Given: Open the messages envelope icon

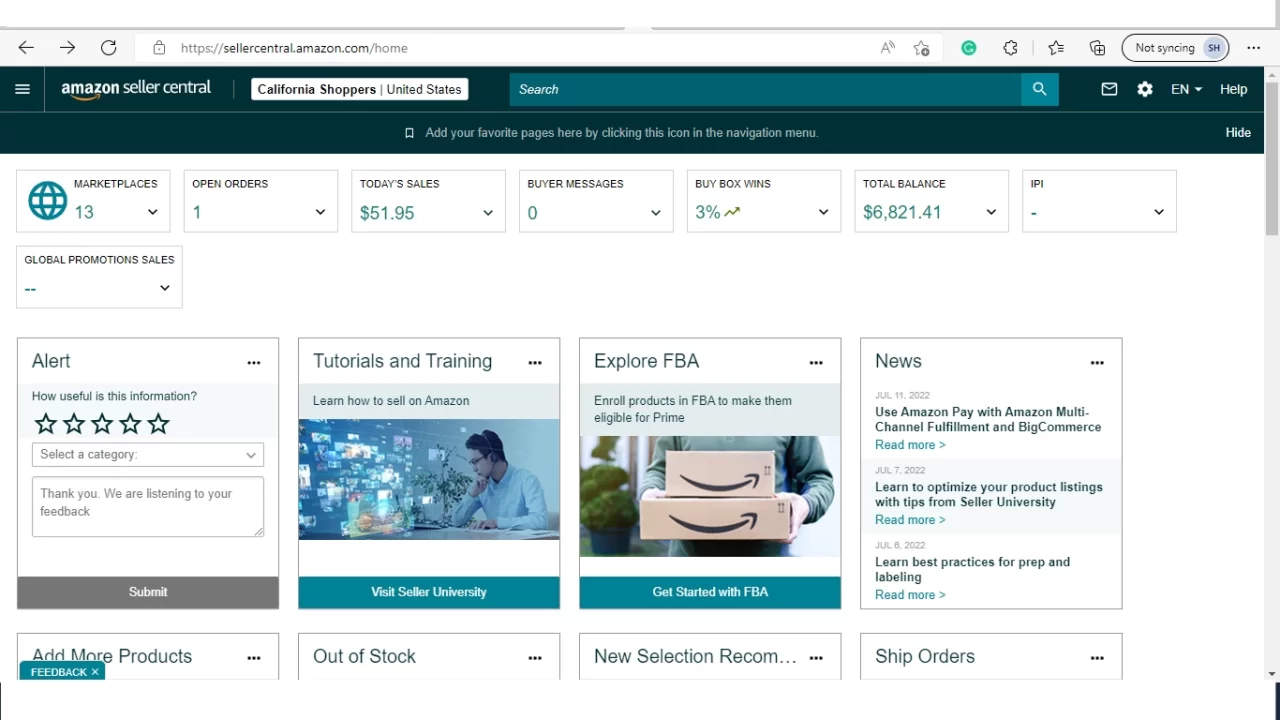Looking at the screenshot, I should [1109, 89].
